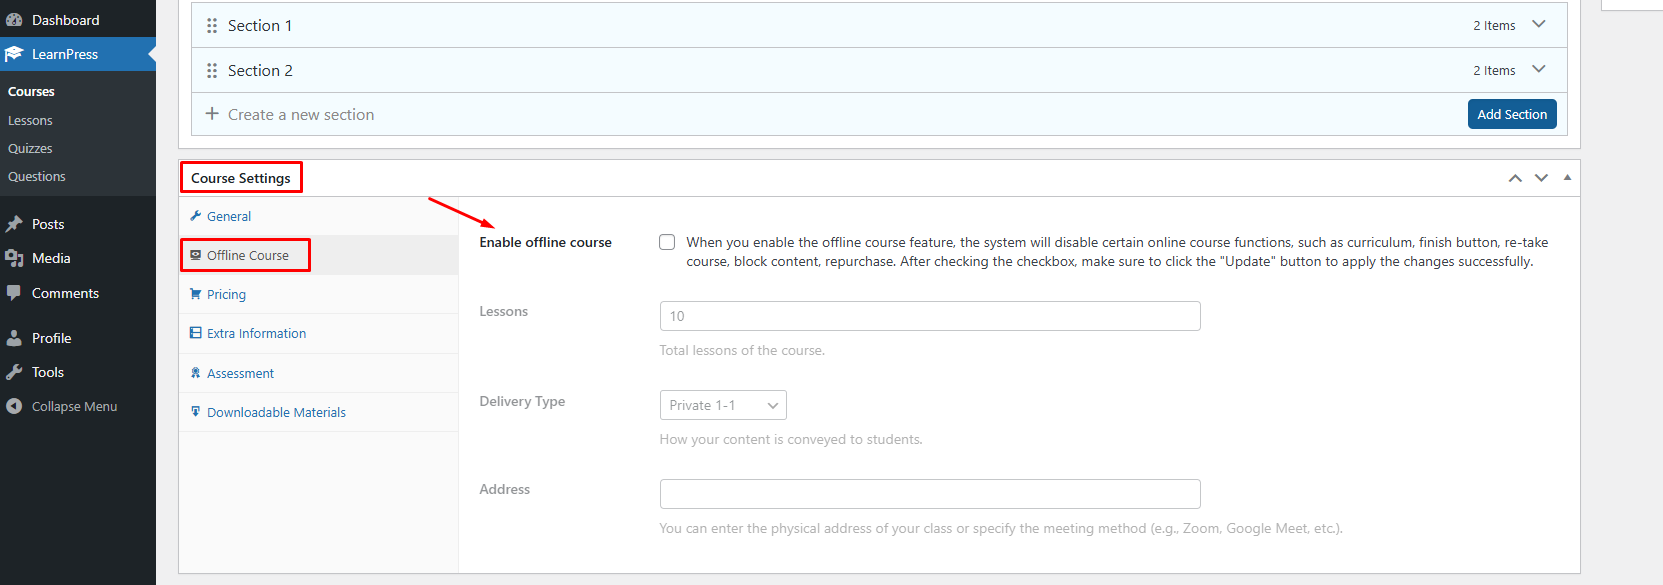The width and height of the screenshot is (1663, 585).
Task: Click the Comments speech bubble icon
Action: [x=14, y=293]
